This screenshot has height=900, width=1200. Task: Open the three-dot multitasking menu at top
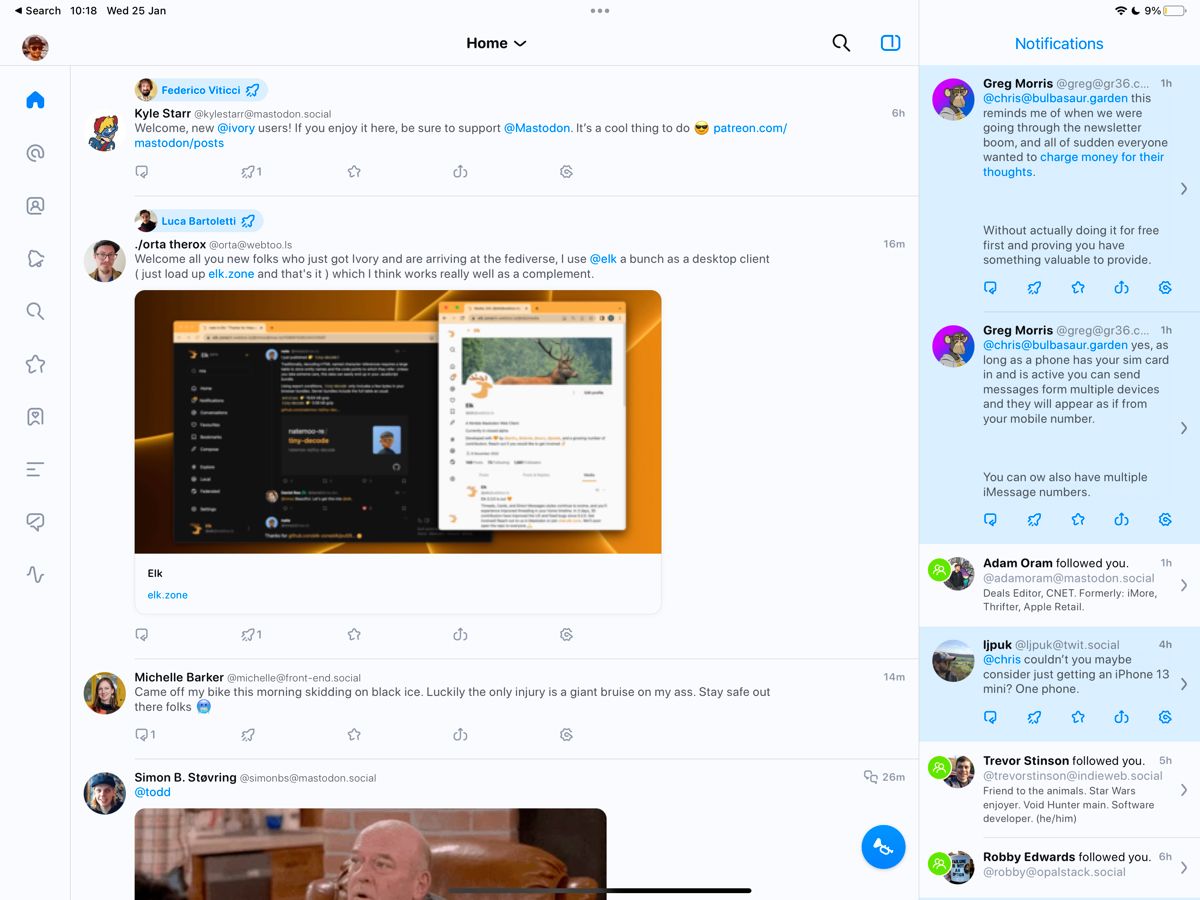point(600,11)
